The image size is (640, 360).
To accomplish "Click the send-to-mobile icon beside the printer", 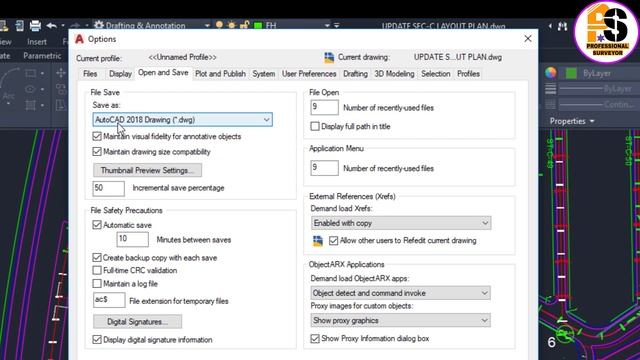I will [20, 25].
